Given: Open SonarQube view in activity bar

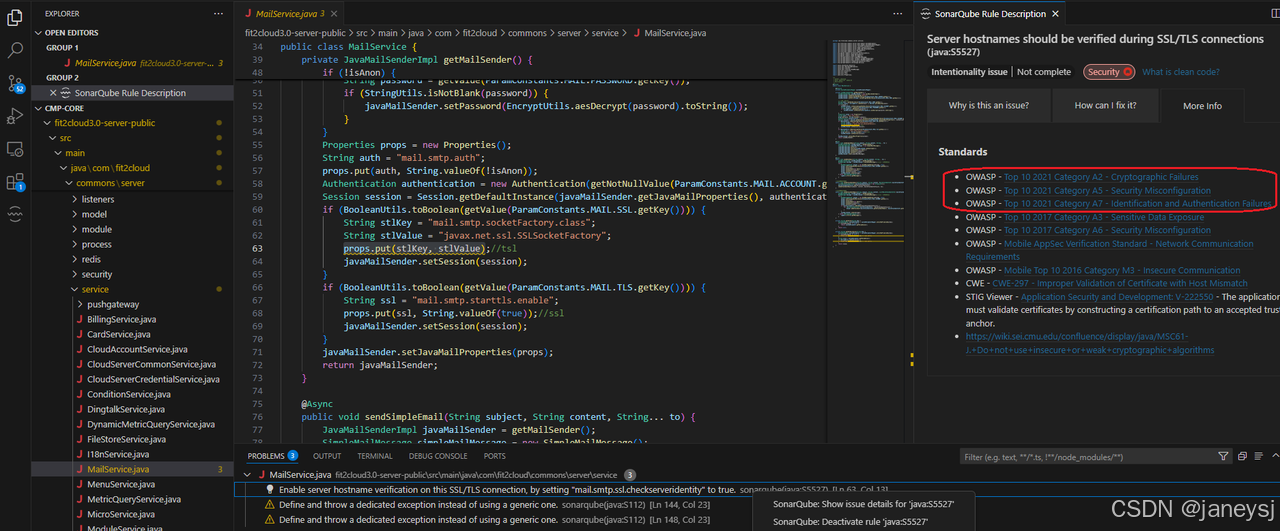Looking at the screenshot, I should (x=15, y=215).
